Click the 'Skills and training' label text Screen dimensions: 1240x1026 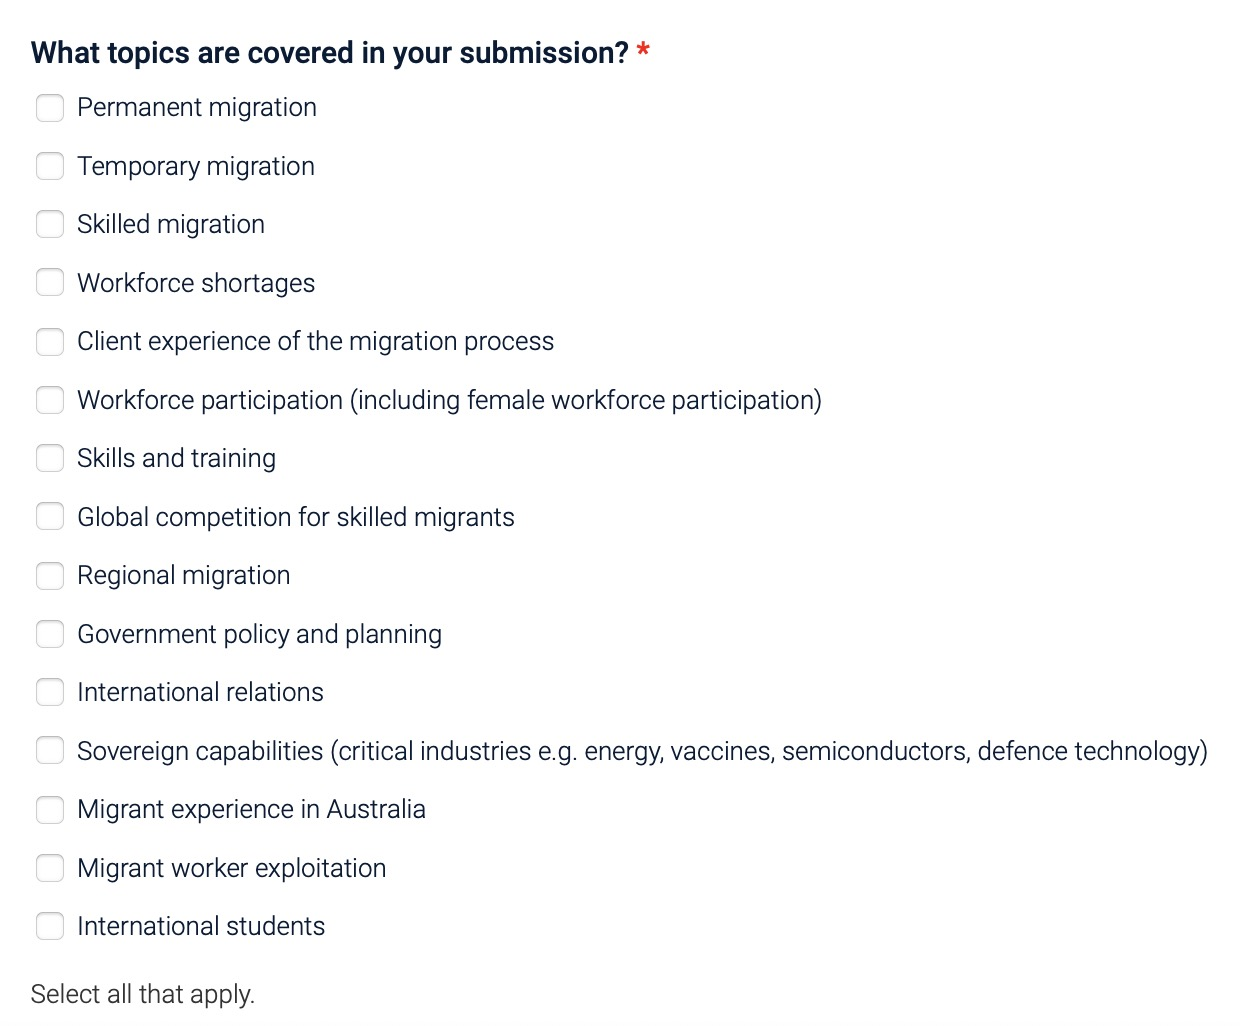(x=176, y=459)
